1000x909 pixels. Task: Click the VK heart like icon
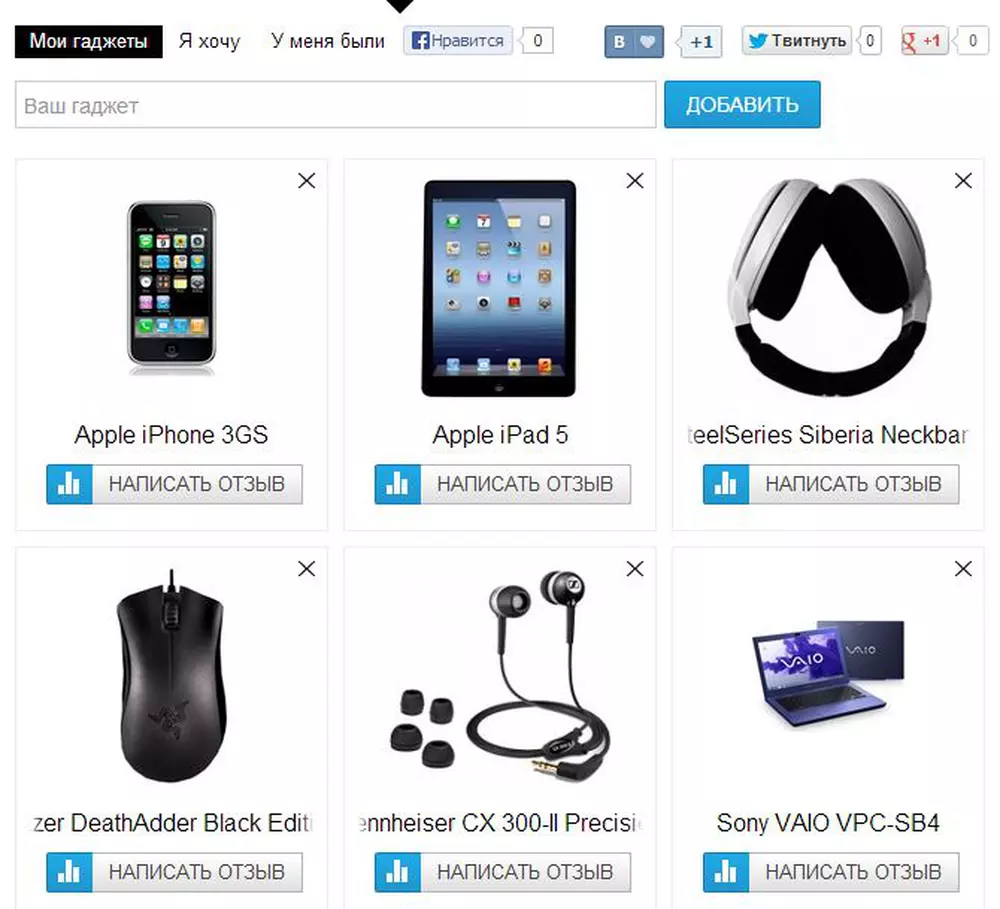tap(648, 42)
